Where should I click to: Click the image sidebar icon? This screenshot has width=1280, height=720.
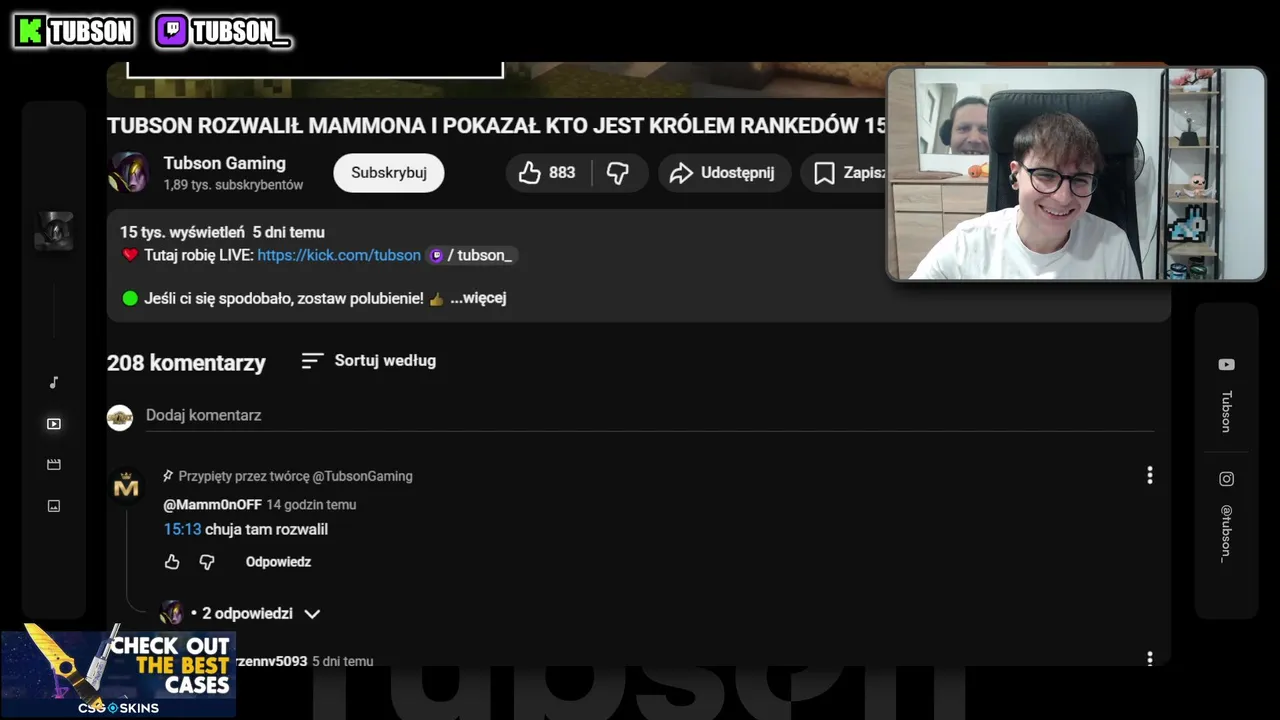[x=54, y=506]
